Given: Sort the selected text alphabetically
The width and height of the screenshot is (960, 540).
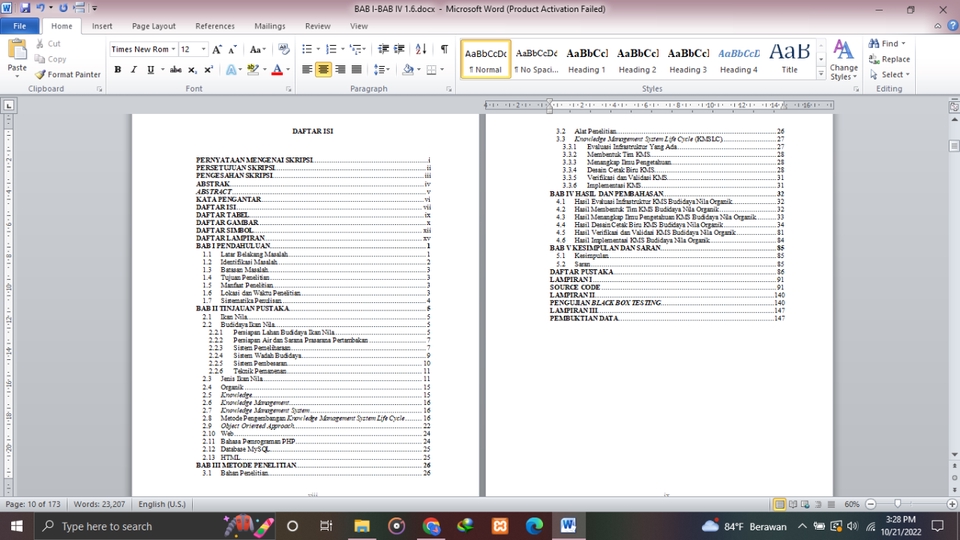Looking at the screenshot, I should [421, 49].
